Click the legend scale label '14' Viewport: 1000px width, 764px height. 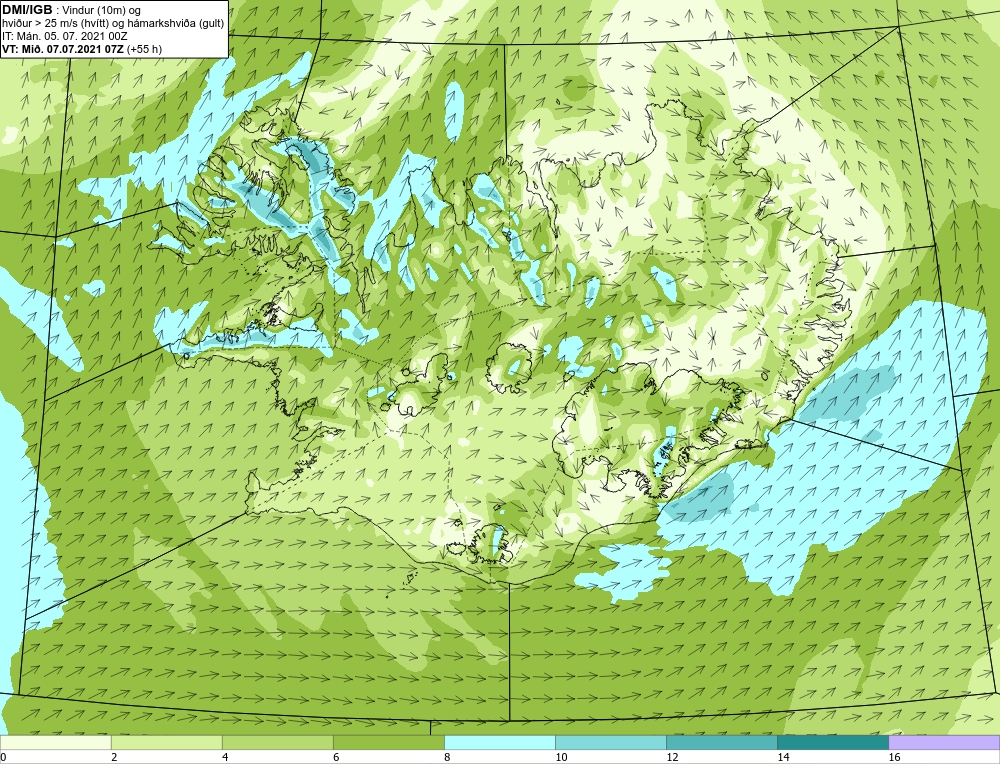783,757
